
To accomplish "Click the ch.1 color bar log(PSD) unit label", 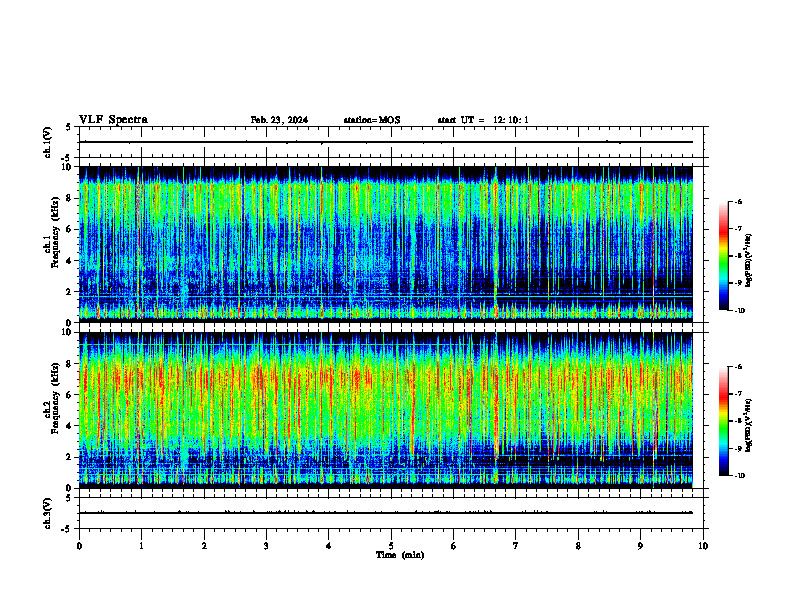I will point(749,261).
